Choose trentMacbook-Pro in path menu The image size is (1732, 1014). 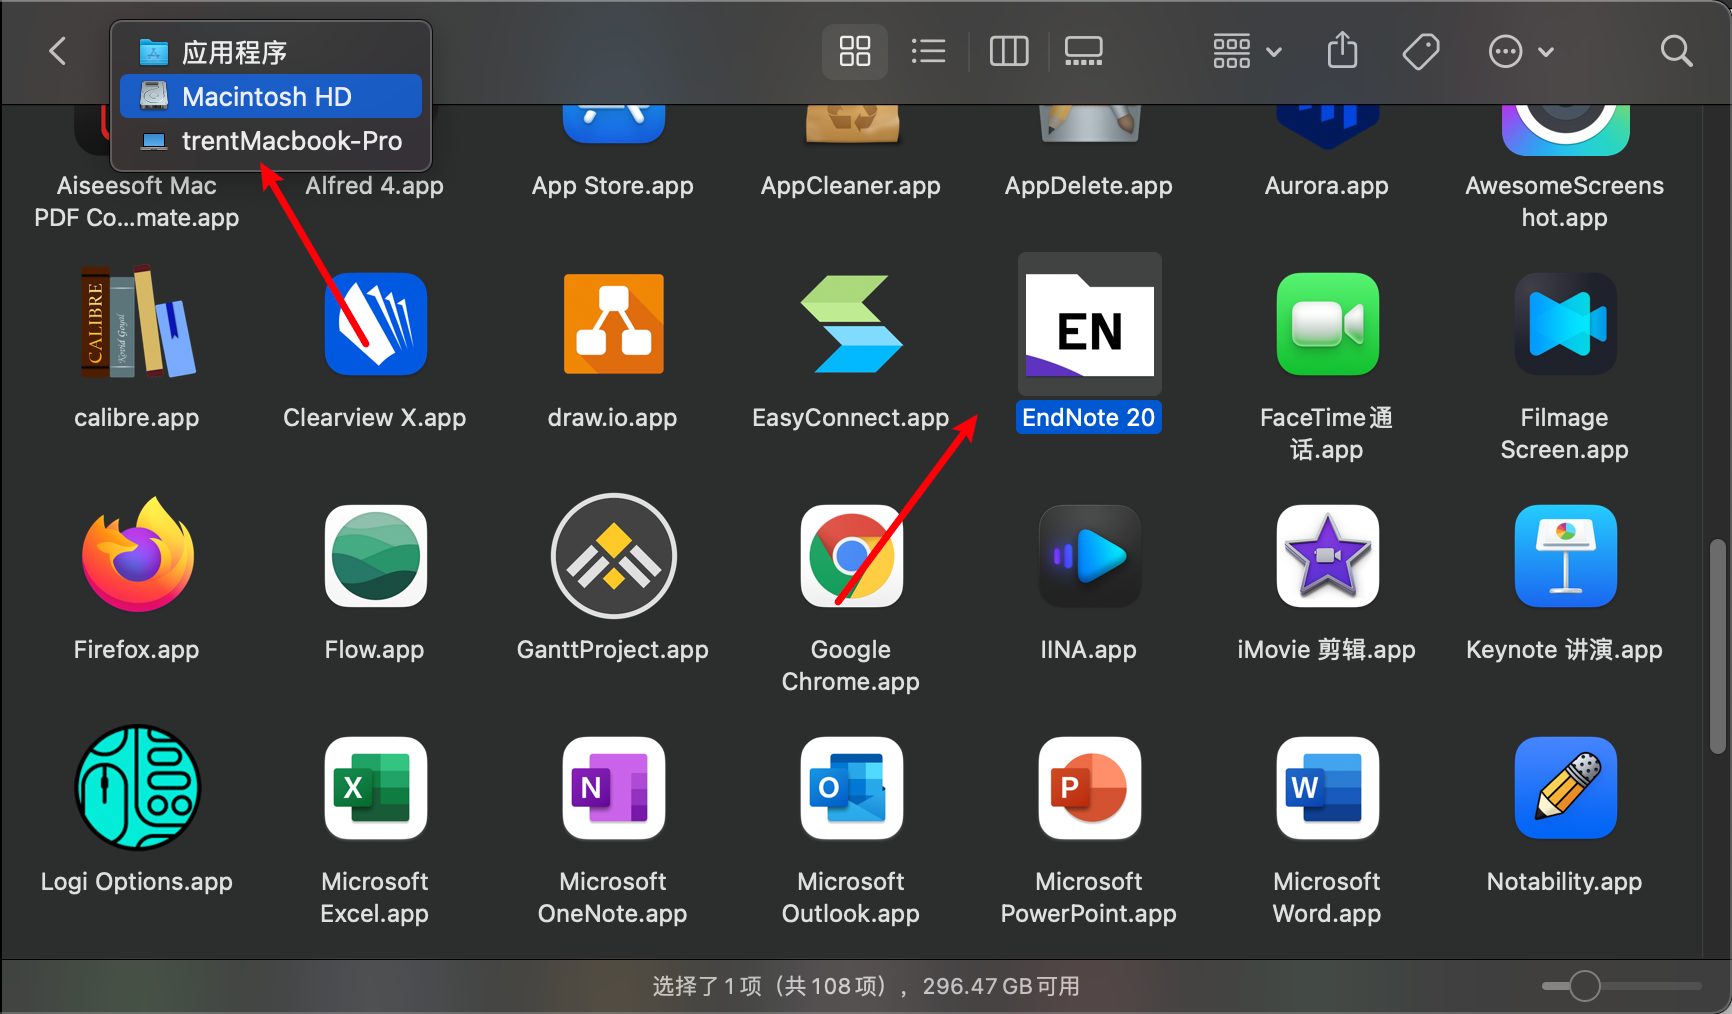click(x=271, y=140)
